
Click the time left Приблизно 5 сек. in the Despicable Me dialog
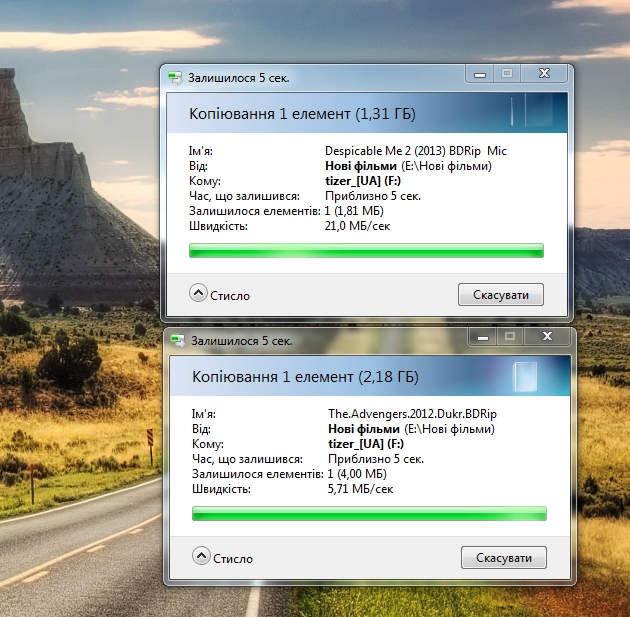click(373, 196)
